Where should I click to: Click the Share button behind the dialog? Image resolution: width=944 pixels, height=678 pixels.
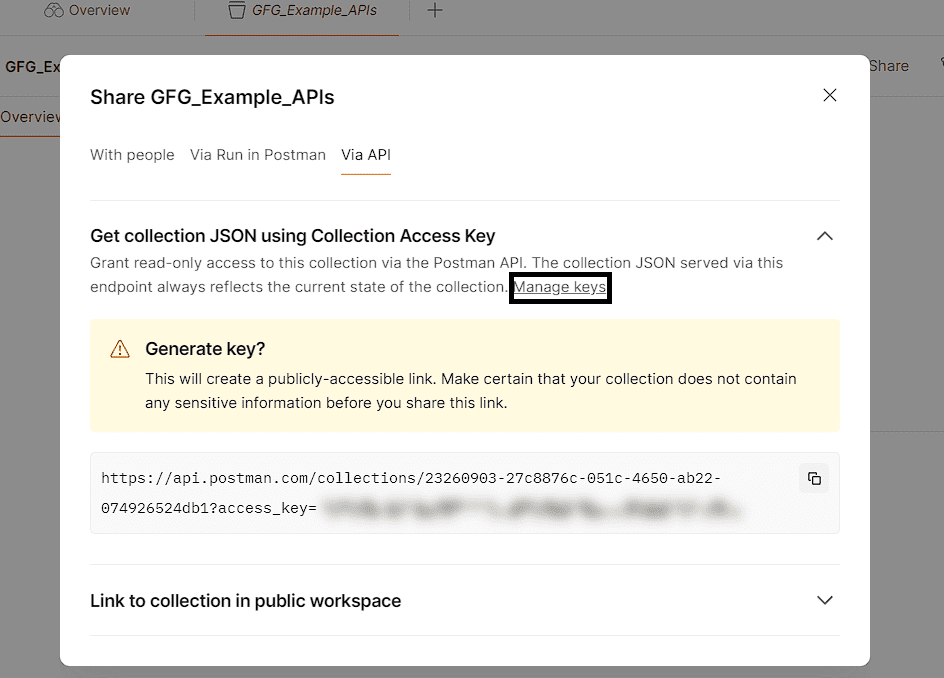889,66
